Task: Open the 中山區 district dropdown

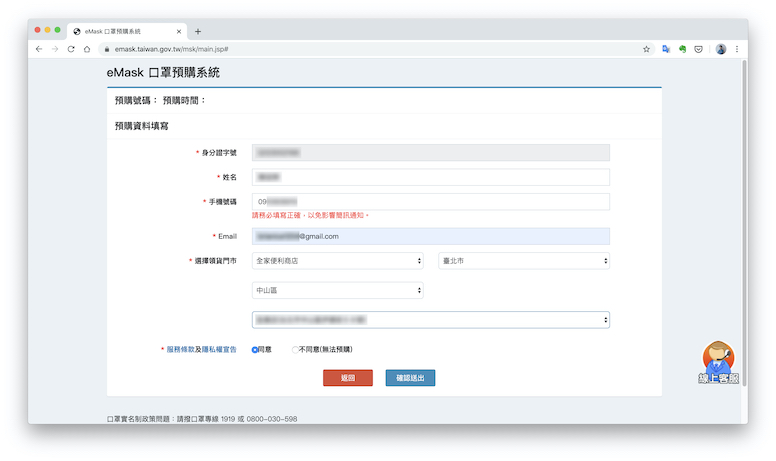Action: [x=338, y=290]
